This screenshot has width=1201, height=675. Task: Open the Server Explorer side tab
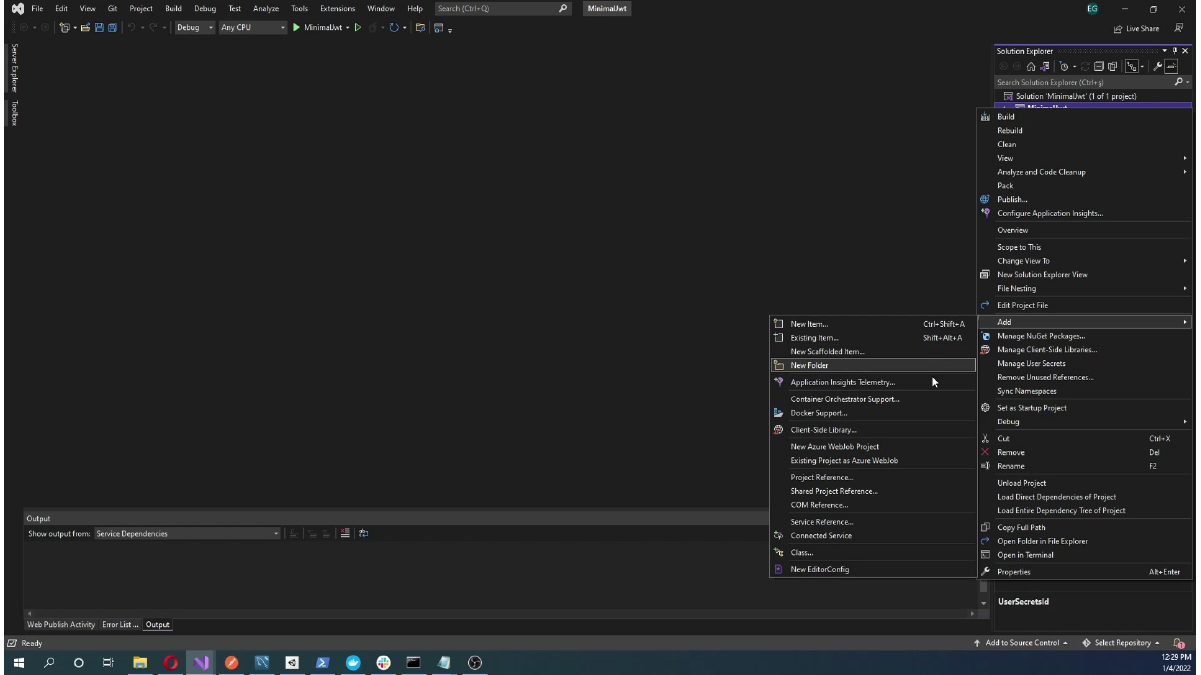click(x=14, y=67)
